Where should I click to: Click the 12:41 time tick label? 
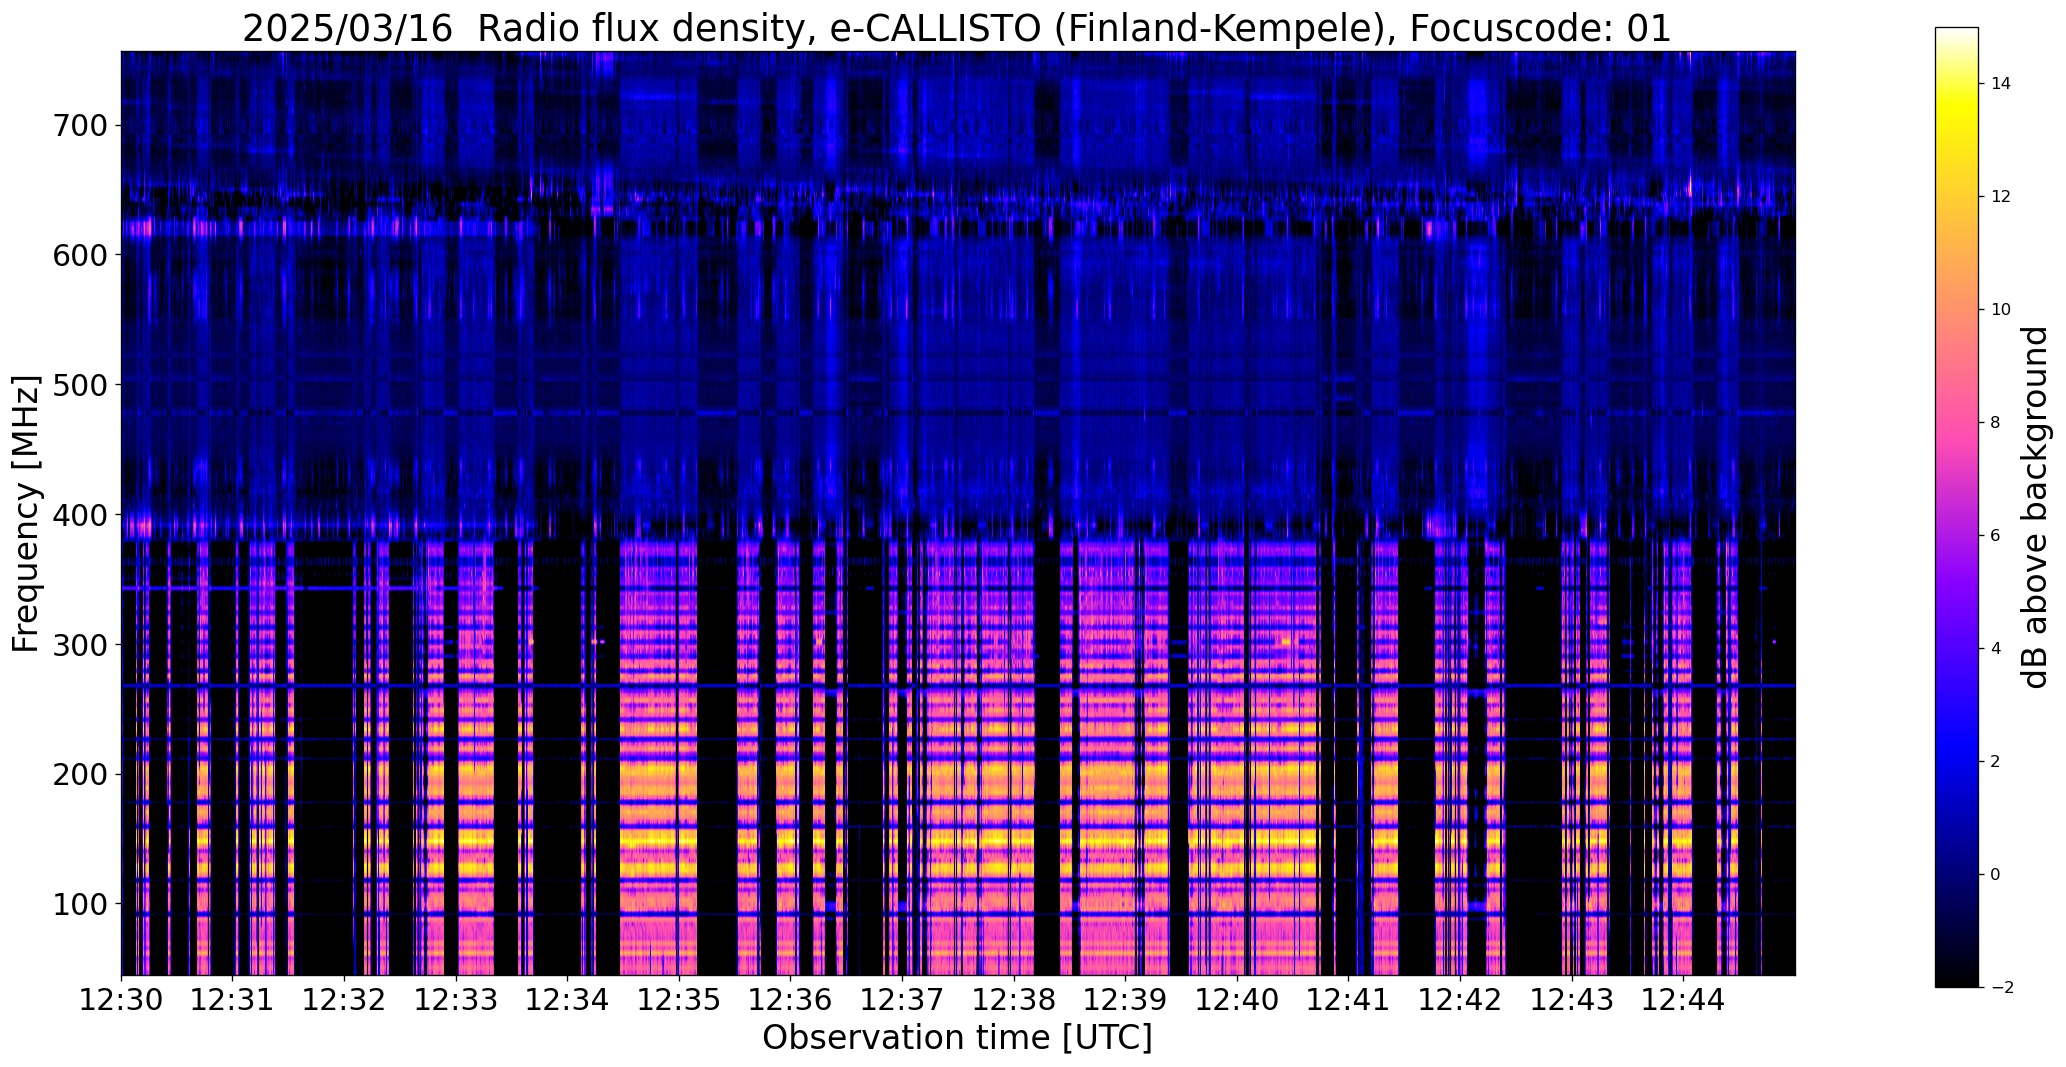[x=1349, y=1000]
